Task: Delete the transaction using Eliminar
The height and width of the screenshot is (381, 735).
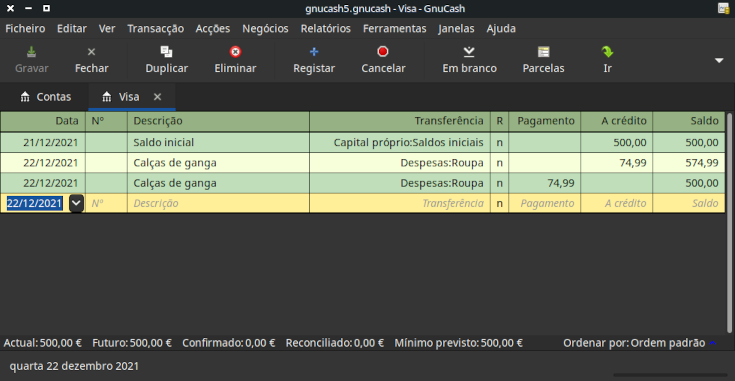Action: [235, 60]
